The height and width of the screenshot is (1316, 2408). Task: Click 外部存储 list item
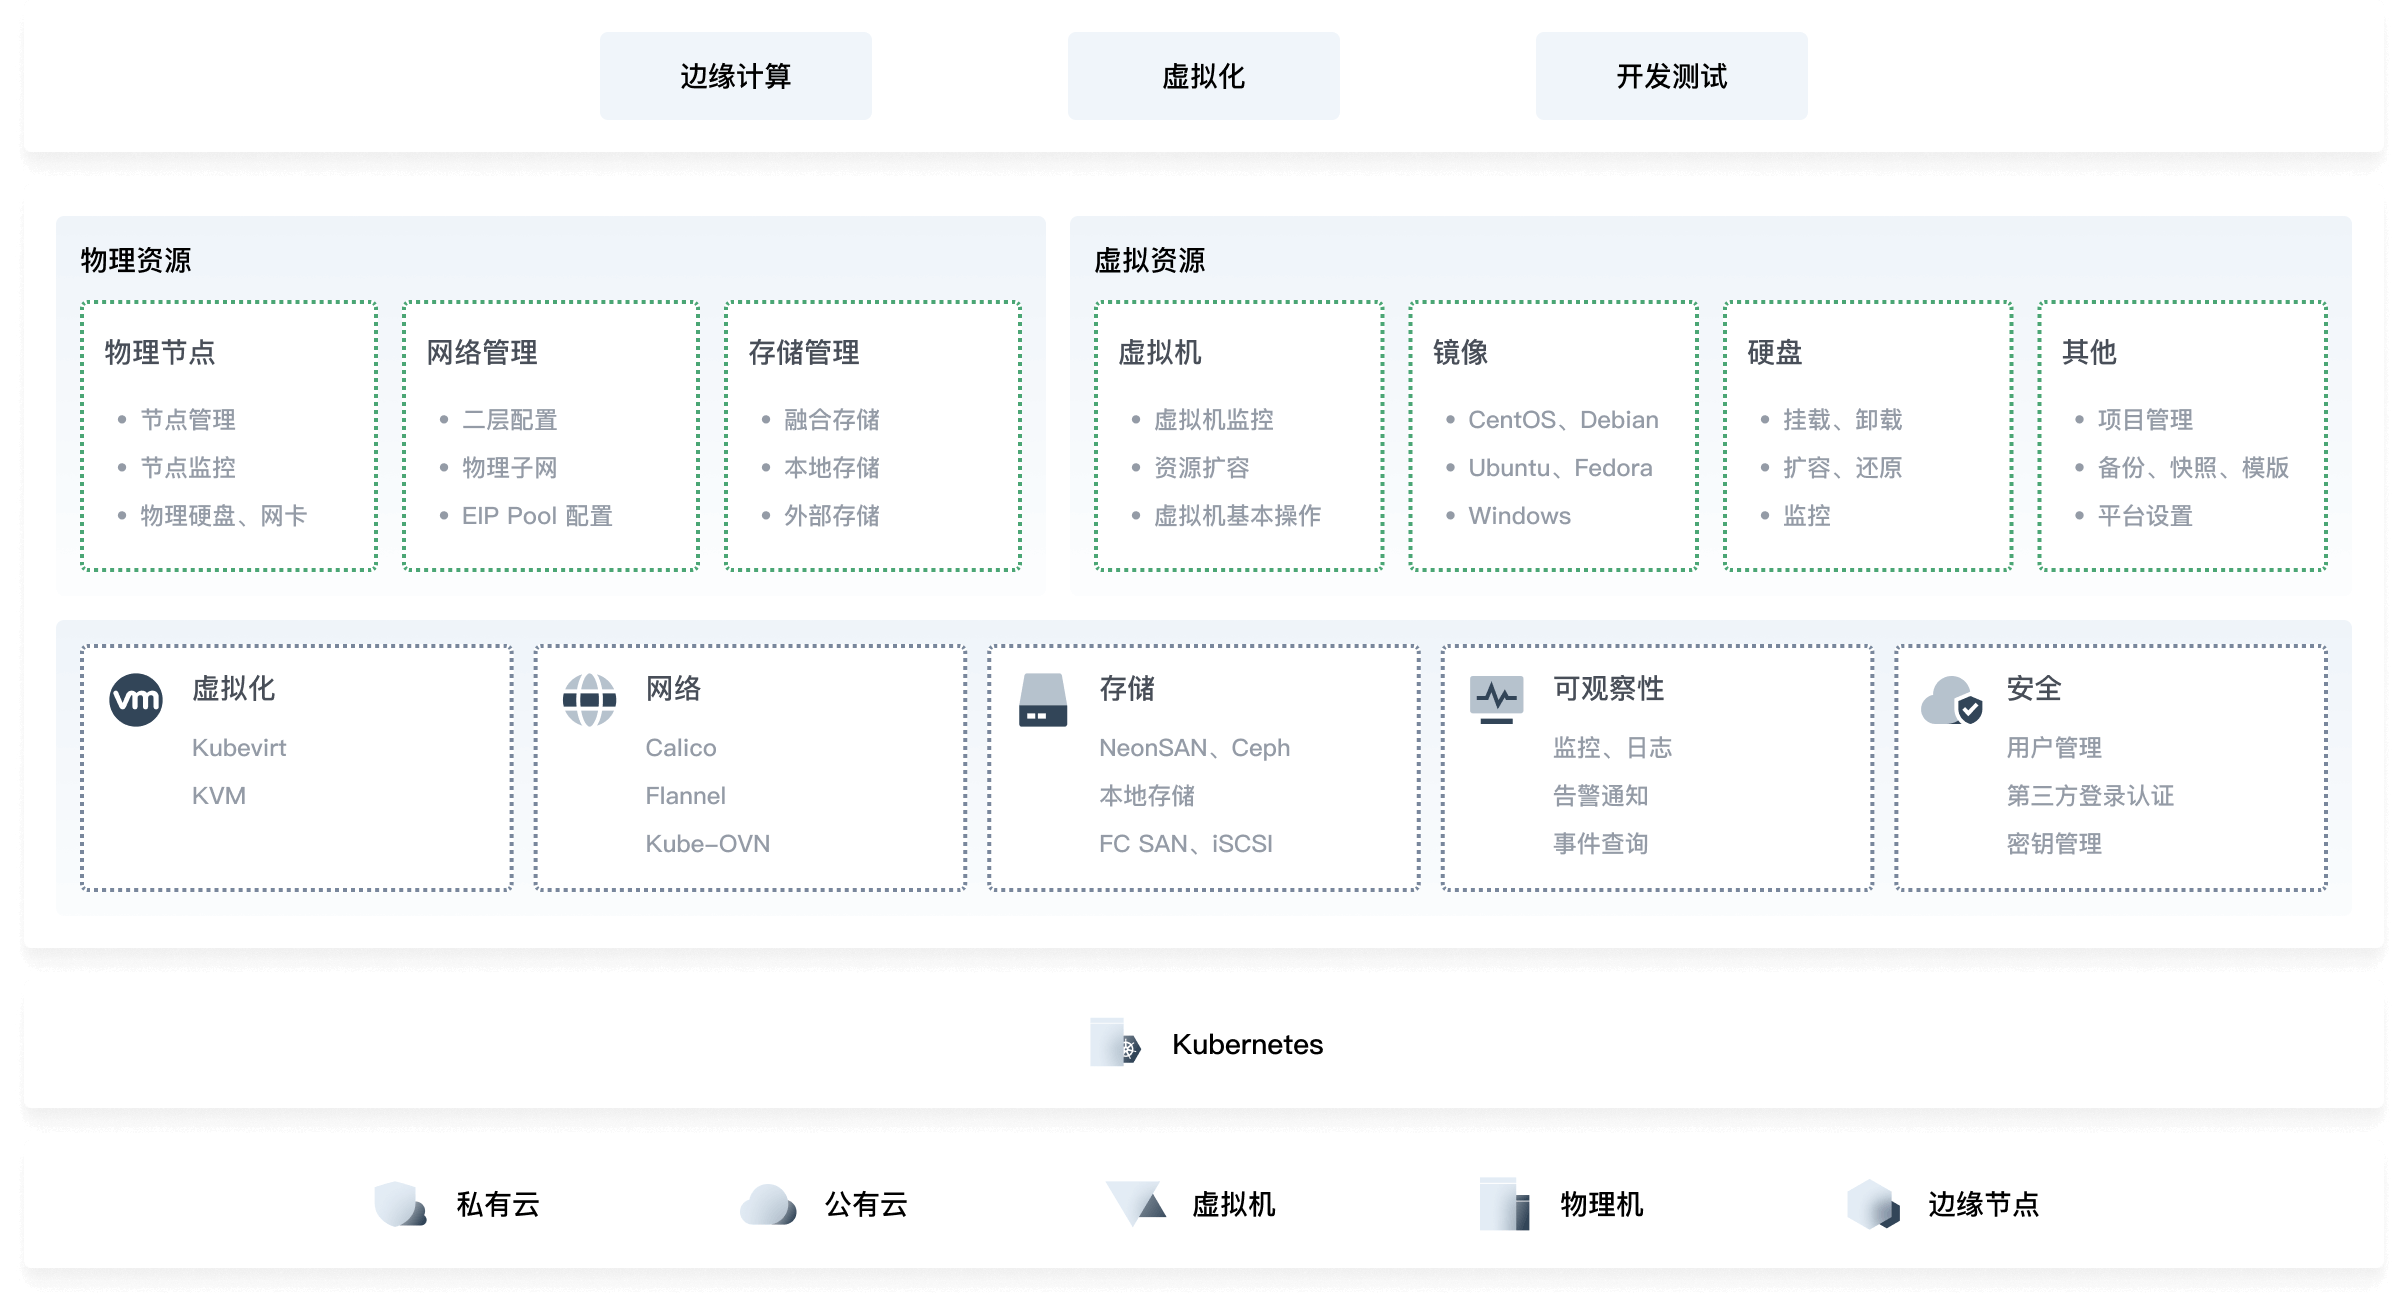[832, 516]
